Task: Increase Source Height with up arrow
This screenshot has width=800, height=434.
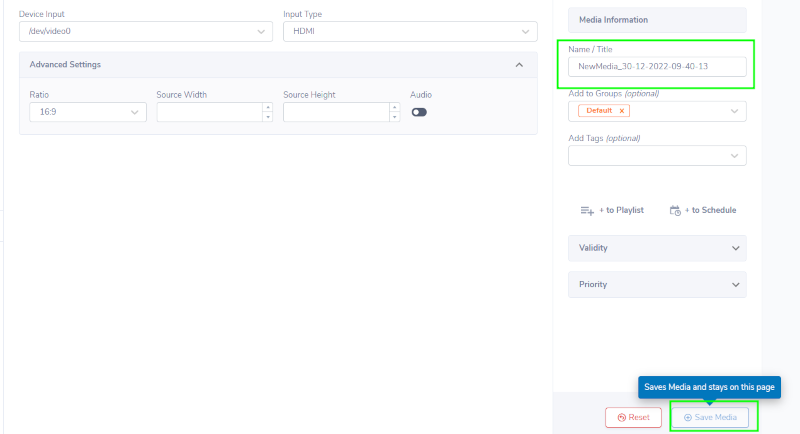Action: [x=394, y=108]
